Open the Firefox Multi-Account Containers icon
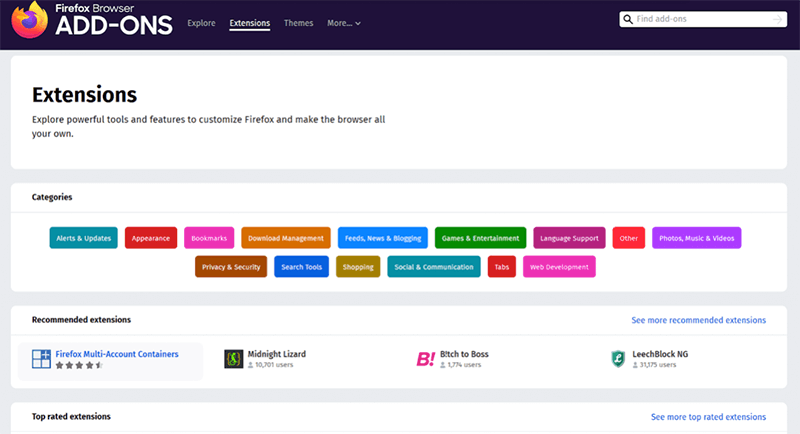 tap(41, 359)
